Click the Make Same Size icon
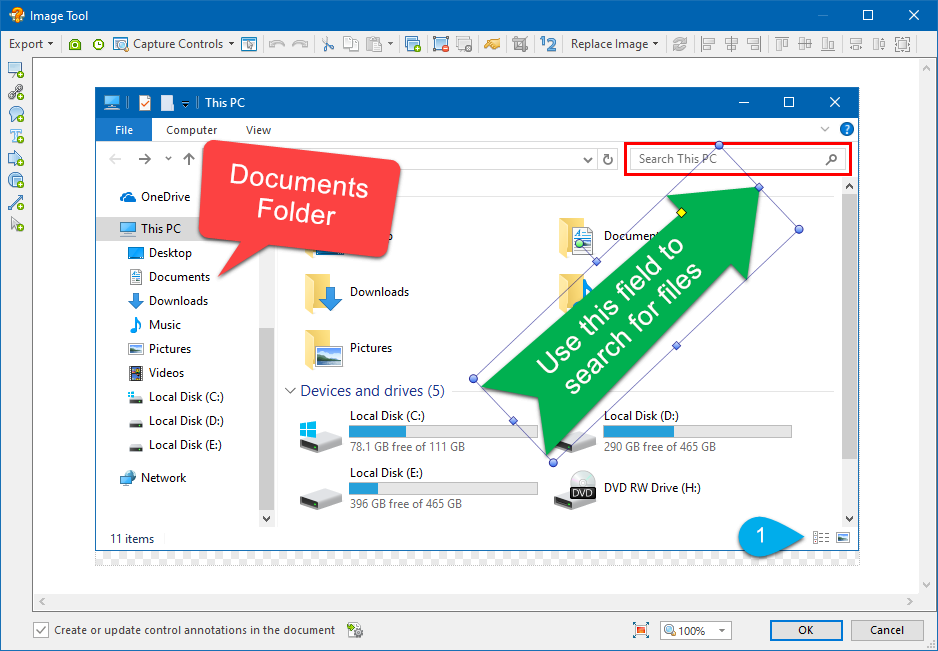938x651 pixels. point(902,44)
